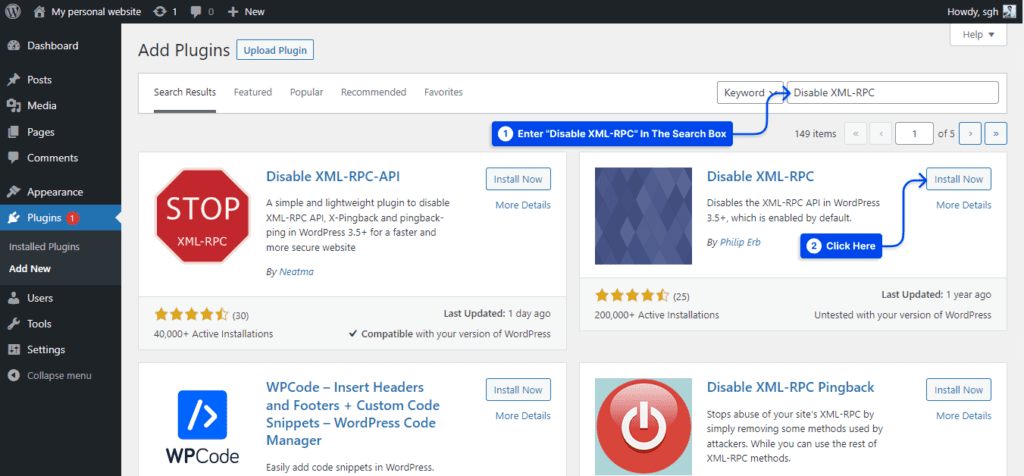Click the WordPress logo icon
This screenshot has width=1024, height=476.
(x=13, y=11)
